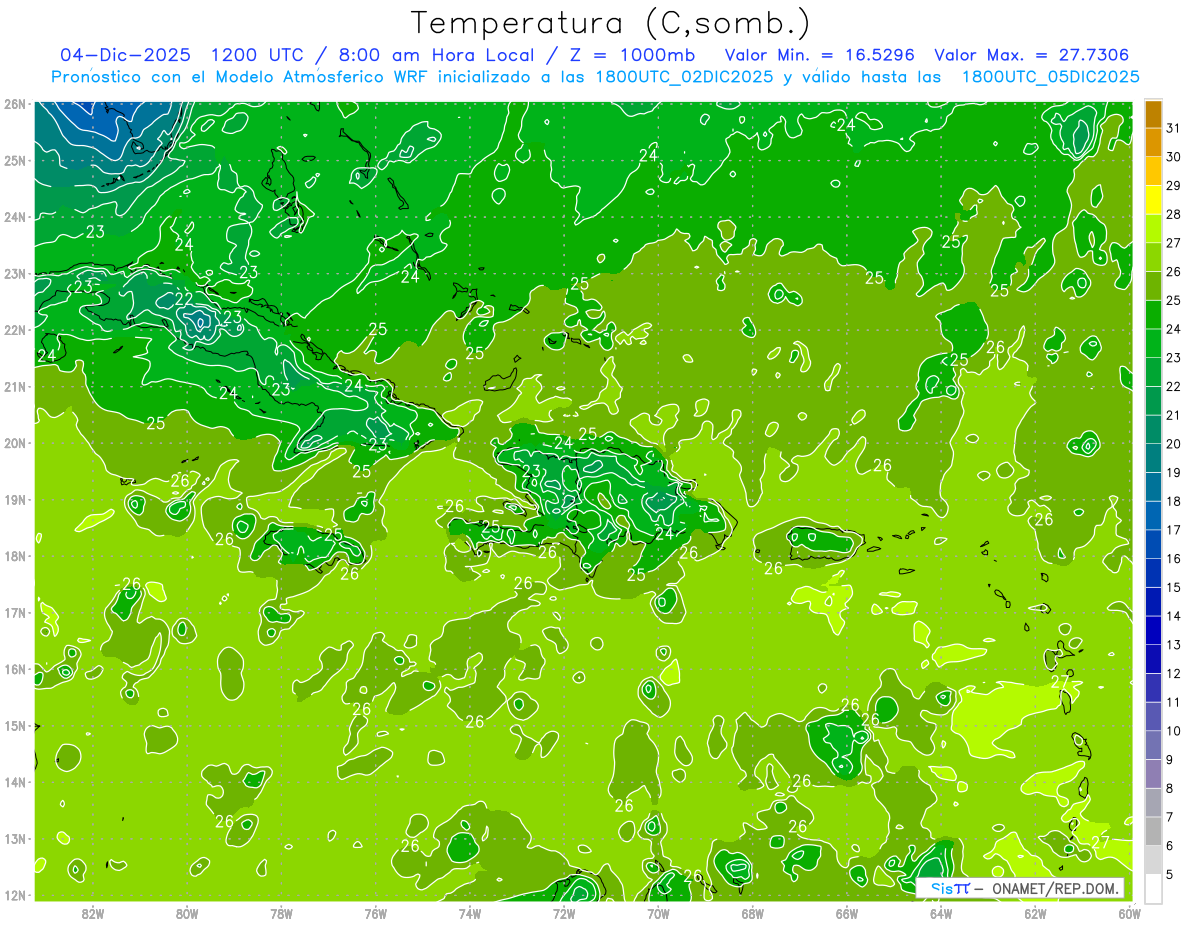Click the 12N latitude label

(14, 895)
